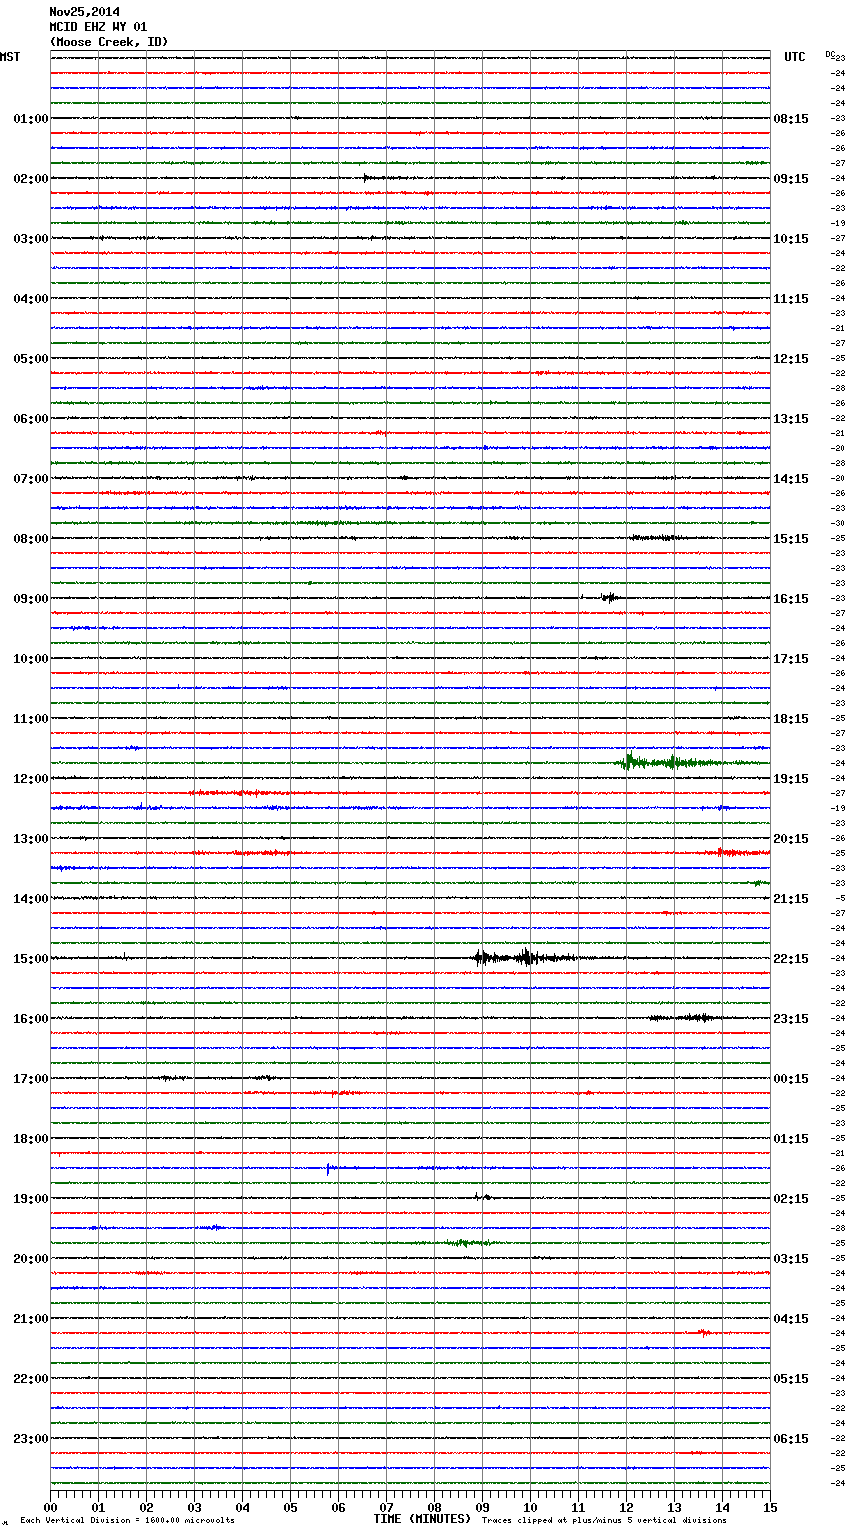Click the '22:15' UTC time label
The width and height of the screenshot is (850, 1534).
791,959
